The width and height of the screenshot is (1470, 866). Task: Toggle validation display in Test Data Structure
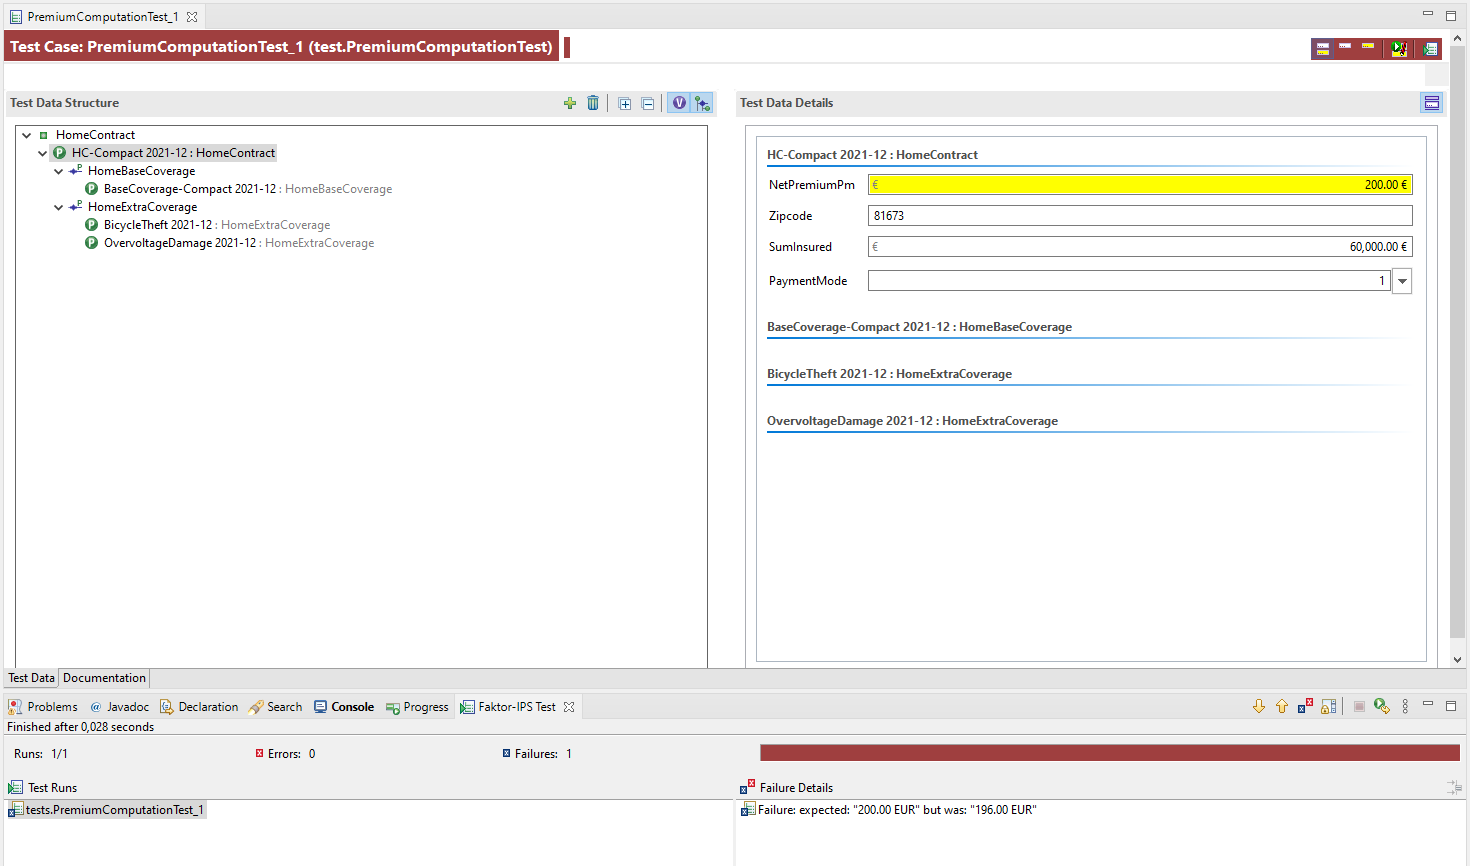(x=679, y=102)
